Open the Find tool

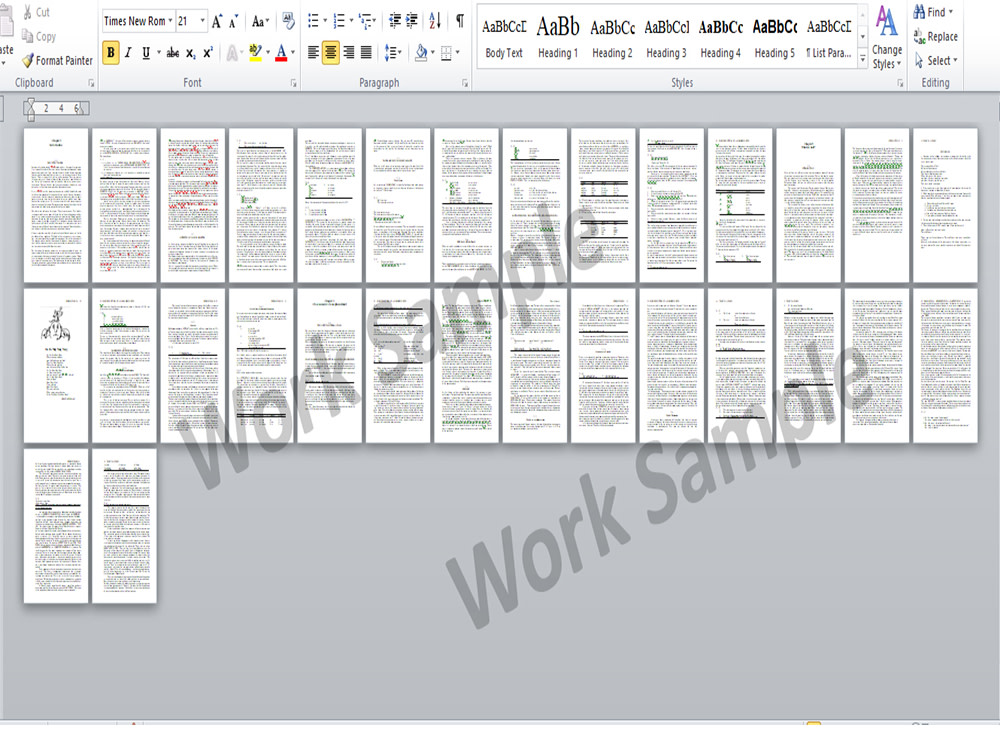(933, 12)
